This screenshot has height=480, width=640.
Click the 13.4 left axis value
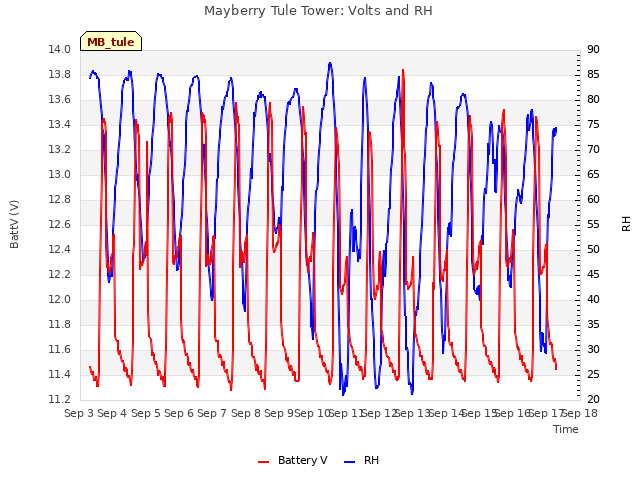click(60, 124)
